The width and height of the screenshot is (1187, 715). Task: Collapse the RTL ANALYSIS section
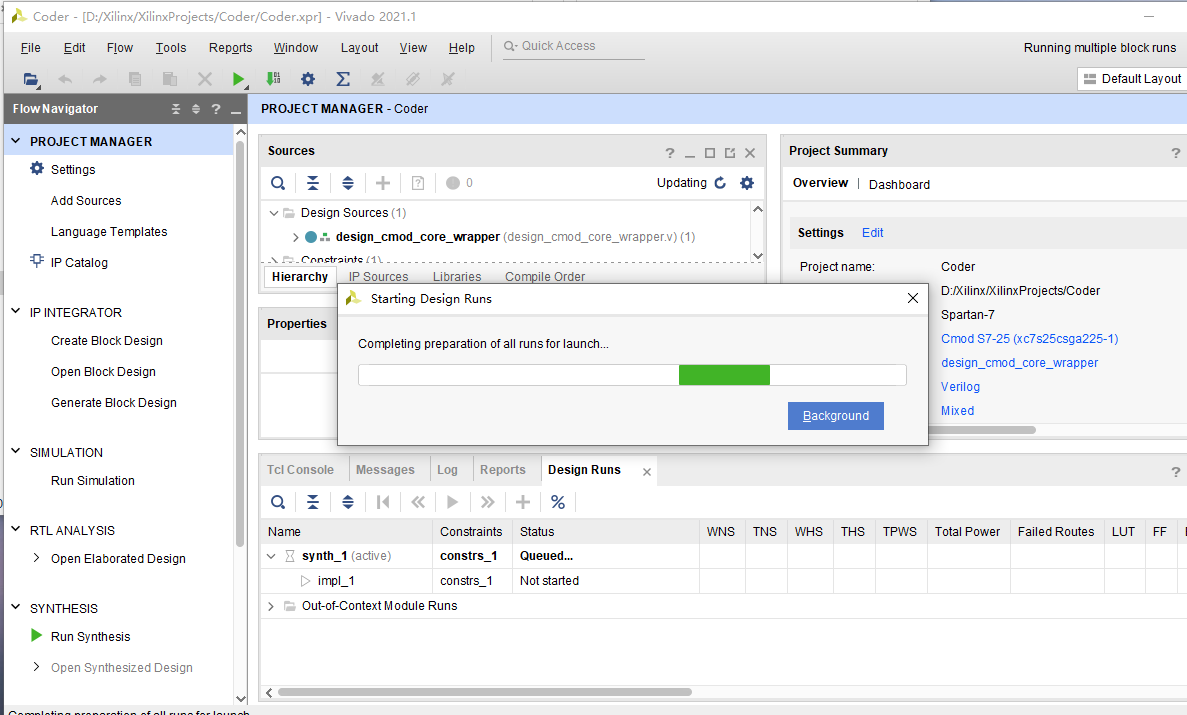(x=16, y=529)
